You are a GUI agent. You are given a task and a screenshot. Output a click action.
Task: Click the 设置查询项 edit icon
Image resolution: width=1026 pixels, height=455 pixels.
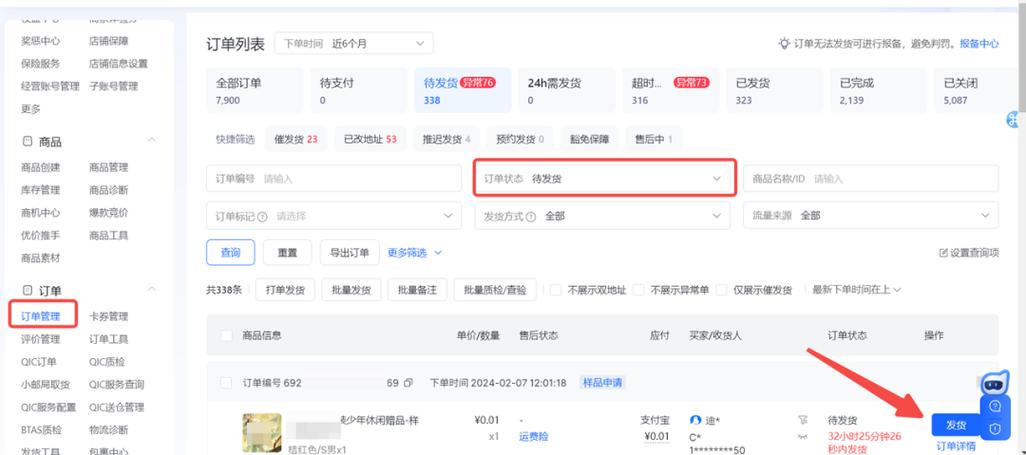(943, 253)
